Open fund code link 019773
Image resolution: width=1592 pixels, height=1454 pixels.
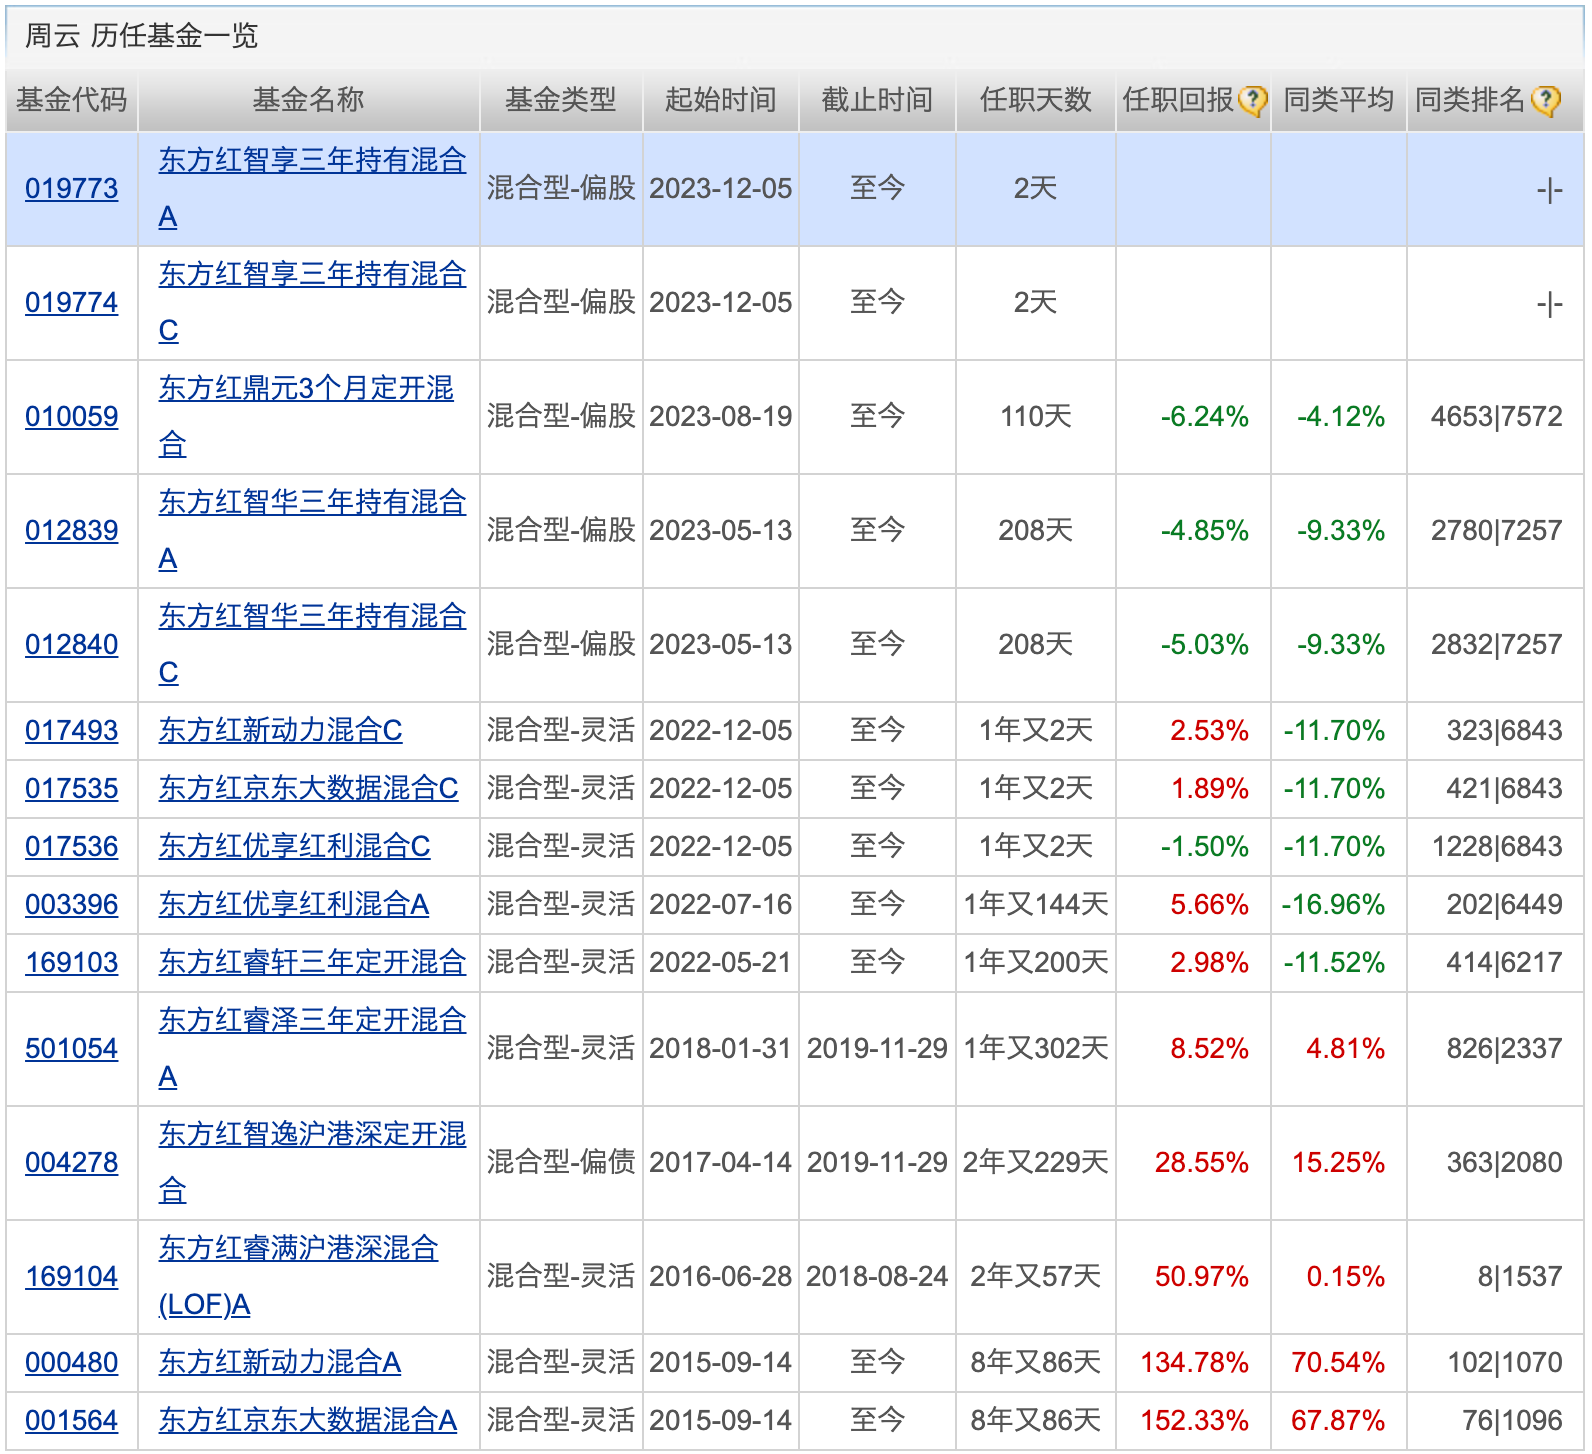72,189
